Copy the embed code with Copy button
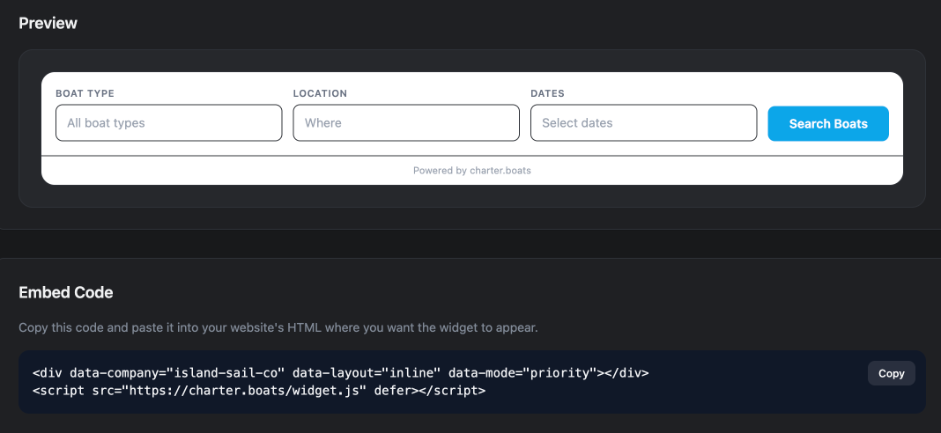Screen dimensions: 941x433 (x=891, y=373)
